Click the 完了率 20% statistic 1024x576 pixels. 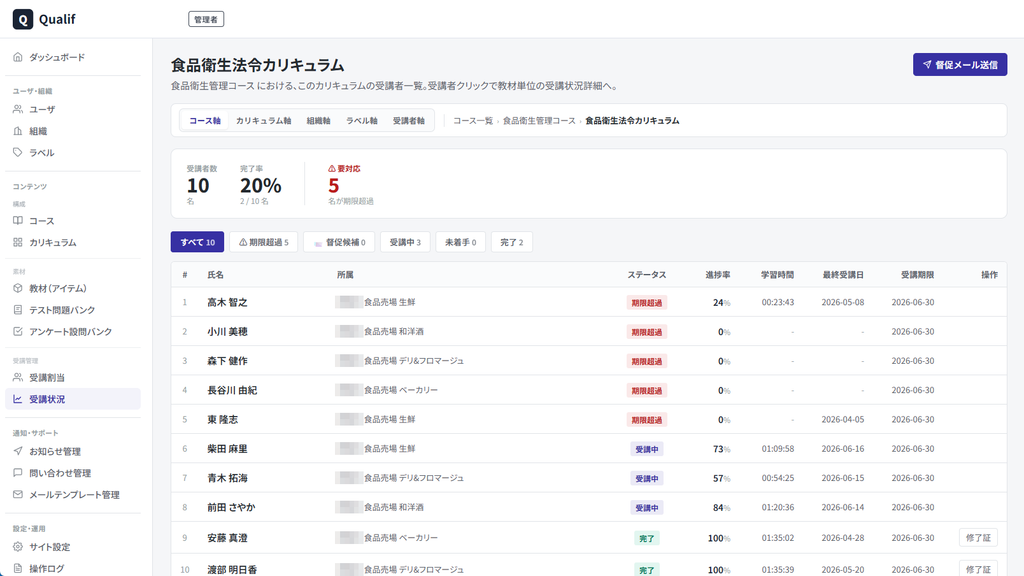point(261,185)
